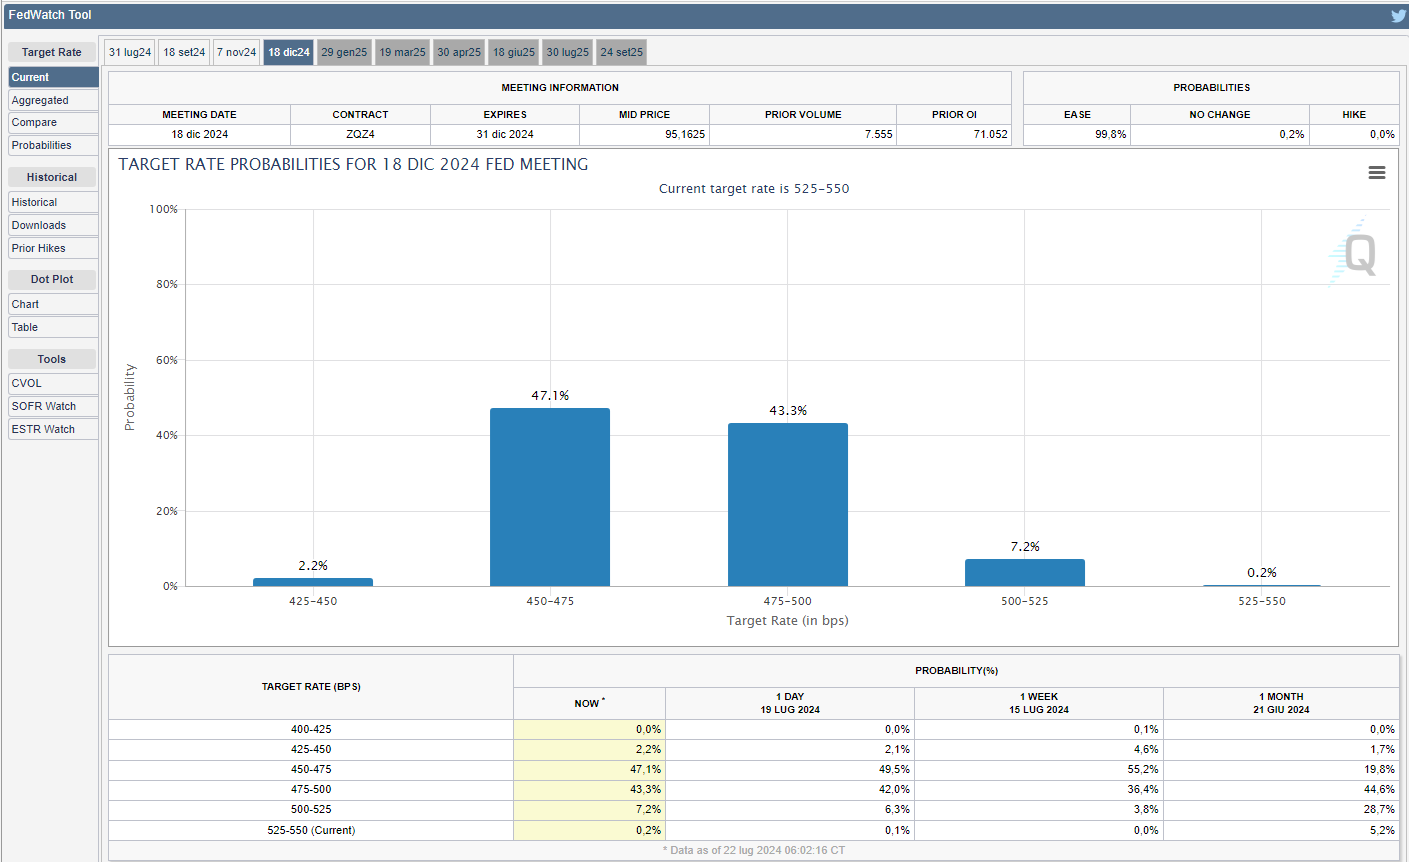
Task: Open the Historical sidebar link
Action: click(x=54, y=202)
